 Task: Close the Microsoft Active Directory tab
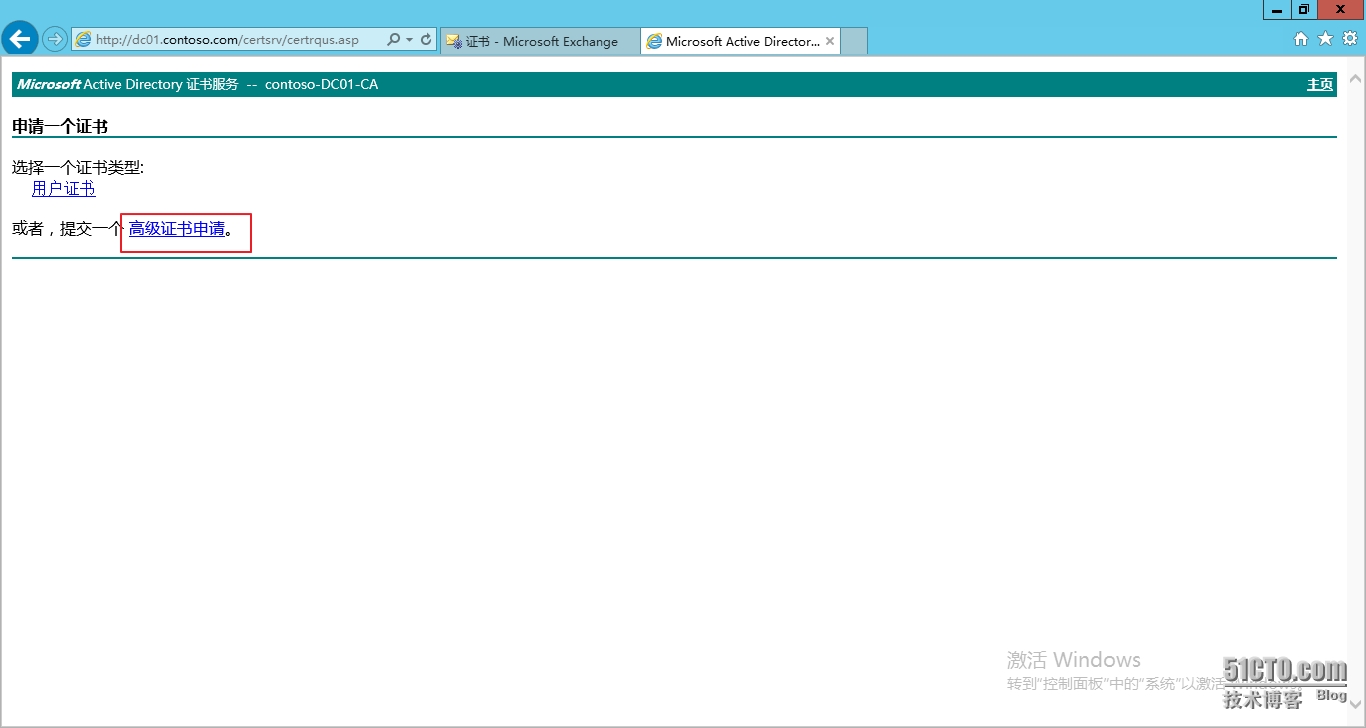tap(830, 41)
